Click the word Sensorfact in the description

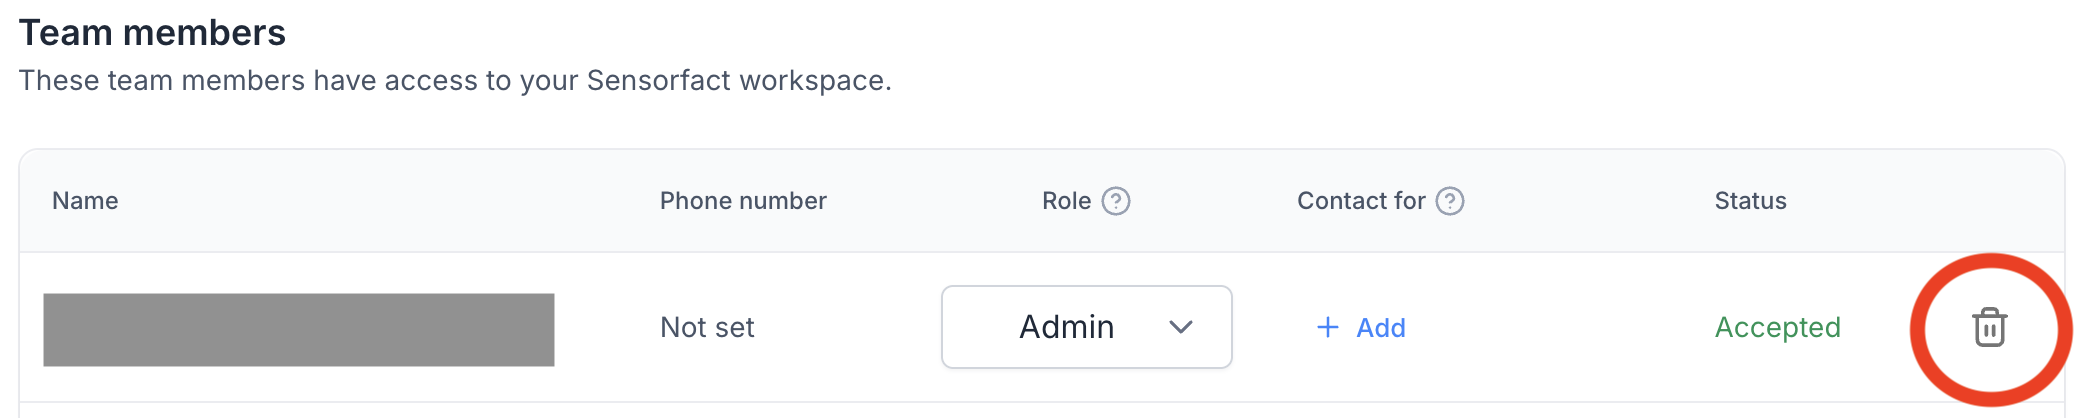(x=660, y=80)
